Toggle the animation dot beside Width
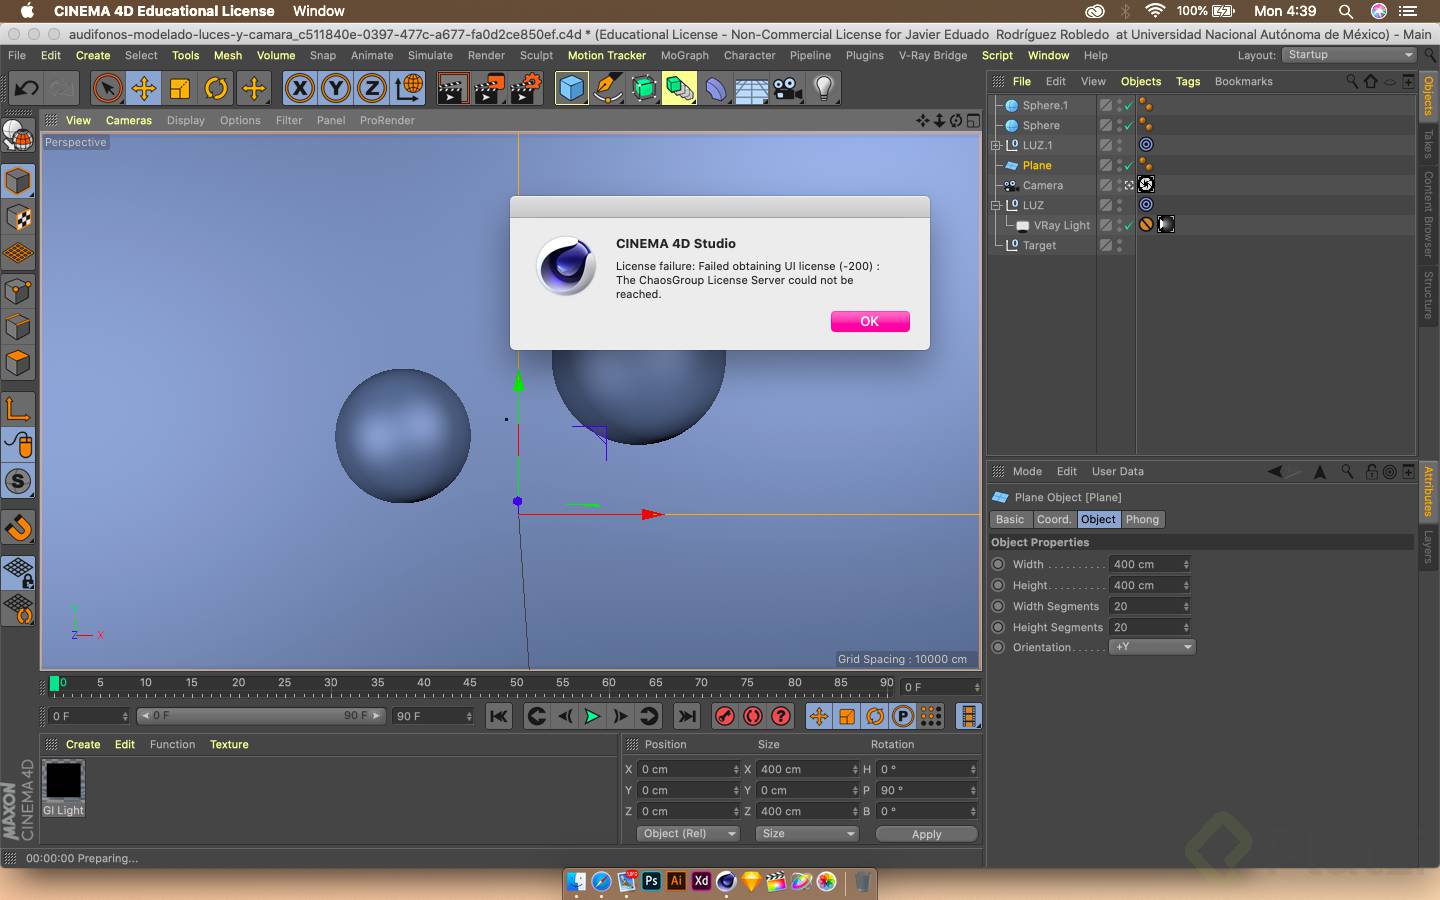 pyautogui.click(x=998, y=564)
